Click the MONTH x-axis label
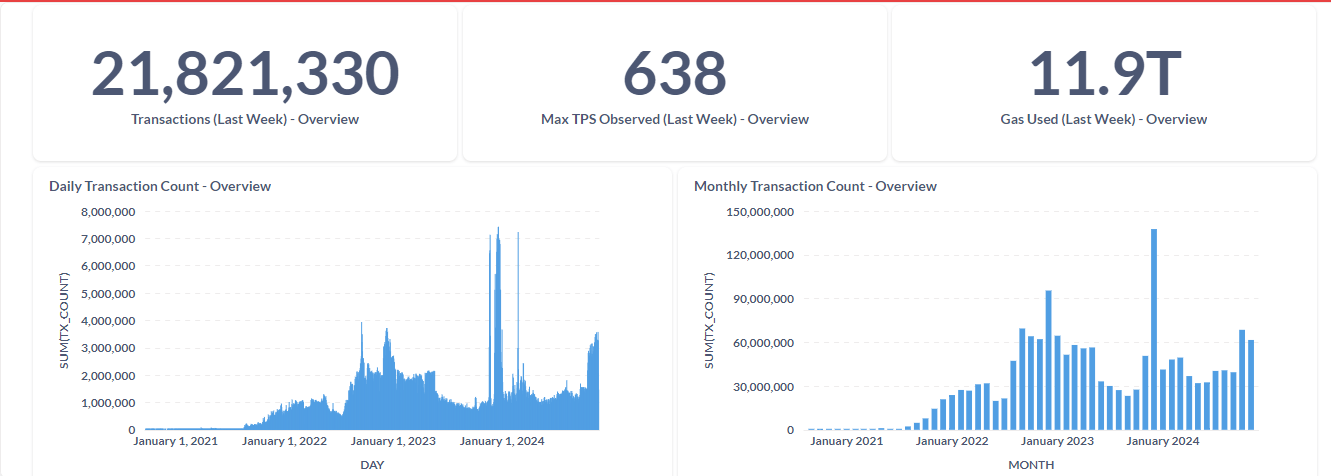1331x476 pixels. click(x=1031, y=465)
